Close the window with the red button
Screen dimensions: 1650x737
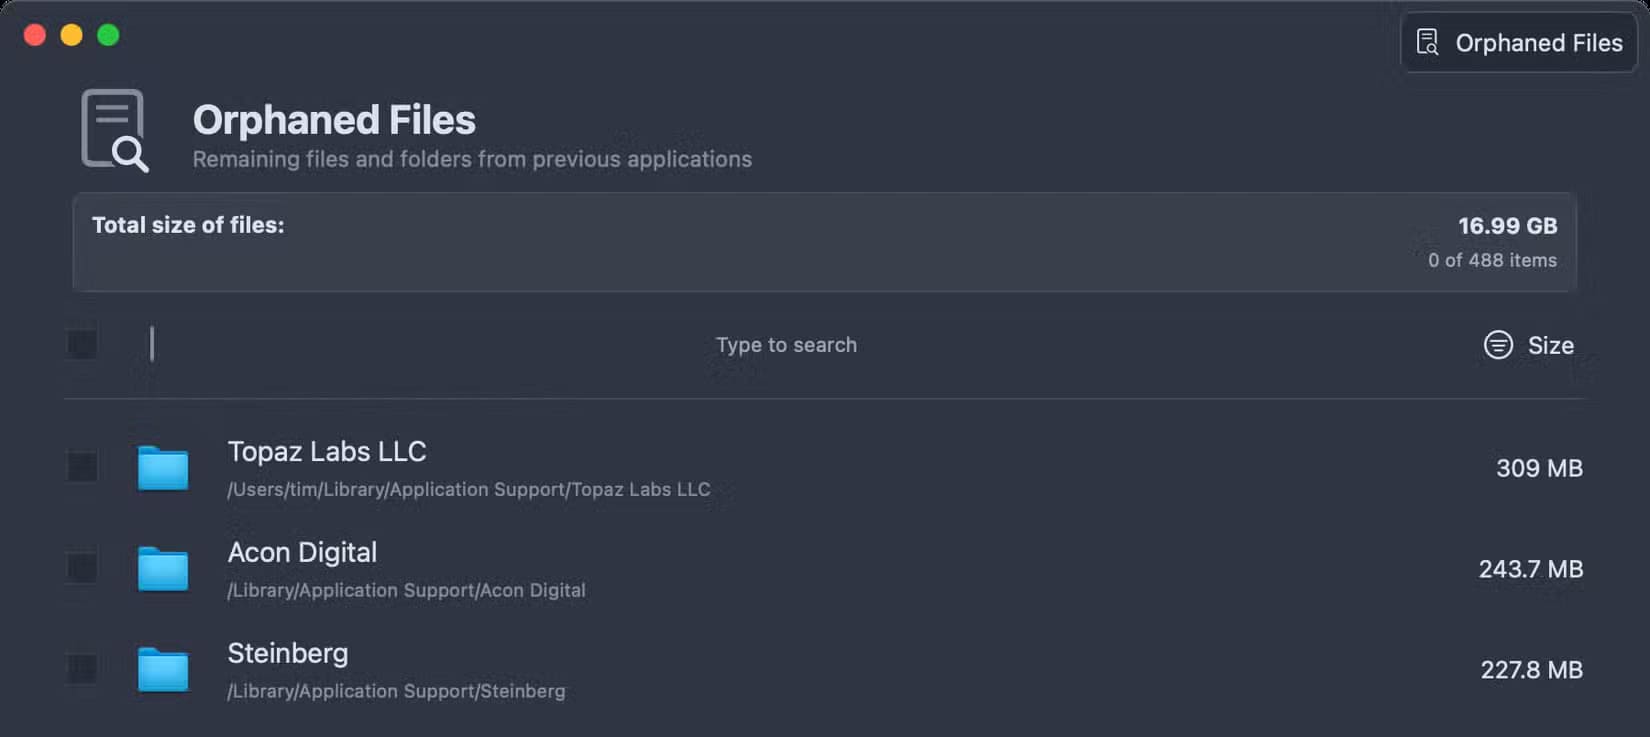tap(35, 36)
